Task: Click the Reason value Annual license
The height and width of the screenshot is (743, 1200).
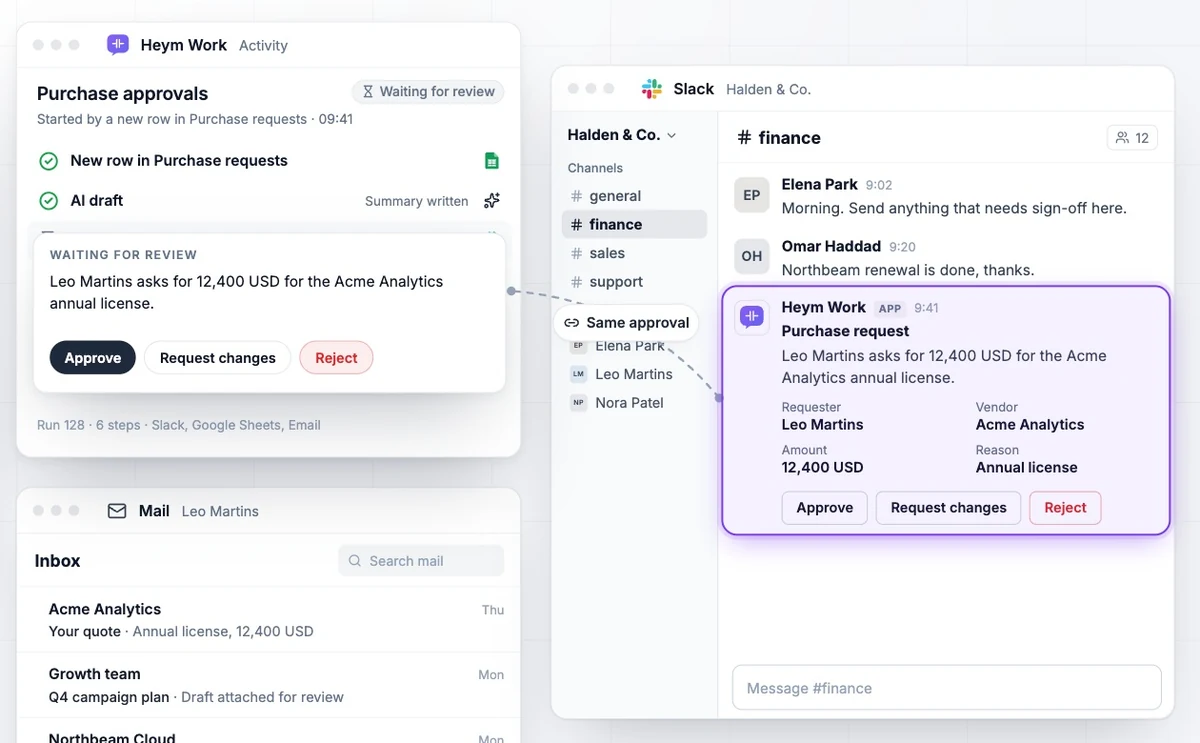Action: click(1027, 467)
